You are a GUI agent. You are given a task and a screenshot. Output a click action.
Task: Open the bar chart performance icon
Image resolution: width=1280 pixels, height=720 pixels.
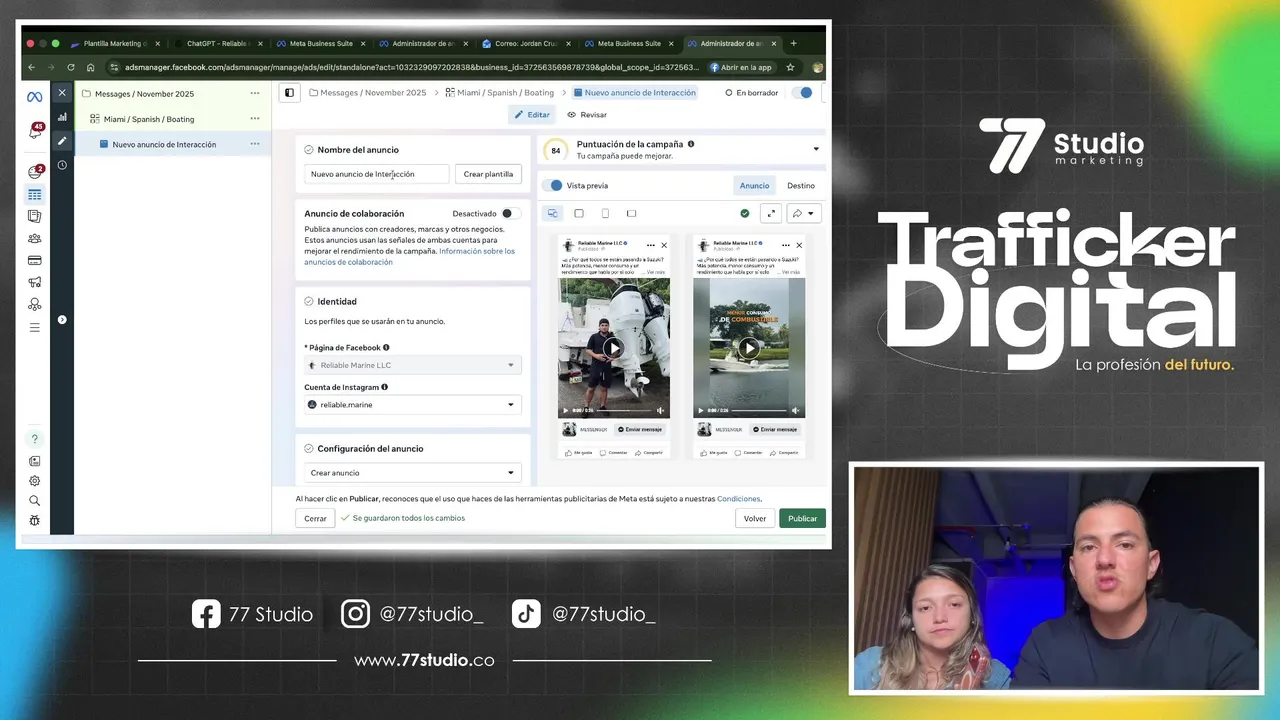[x=62, y=117]
